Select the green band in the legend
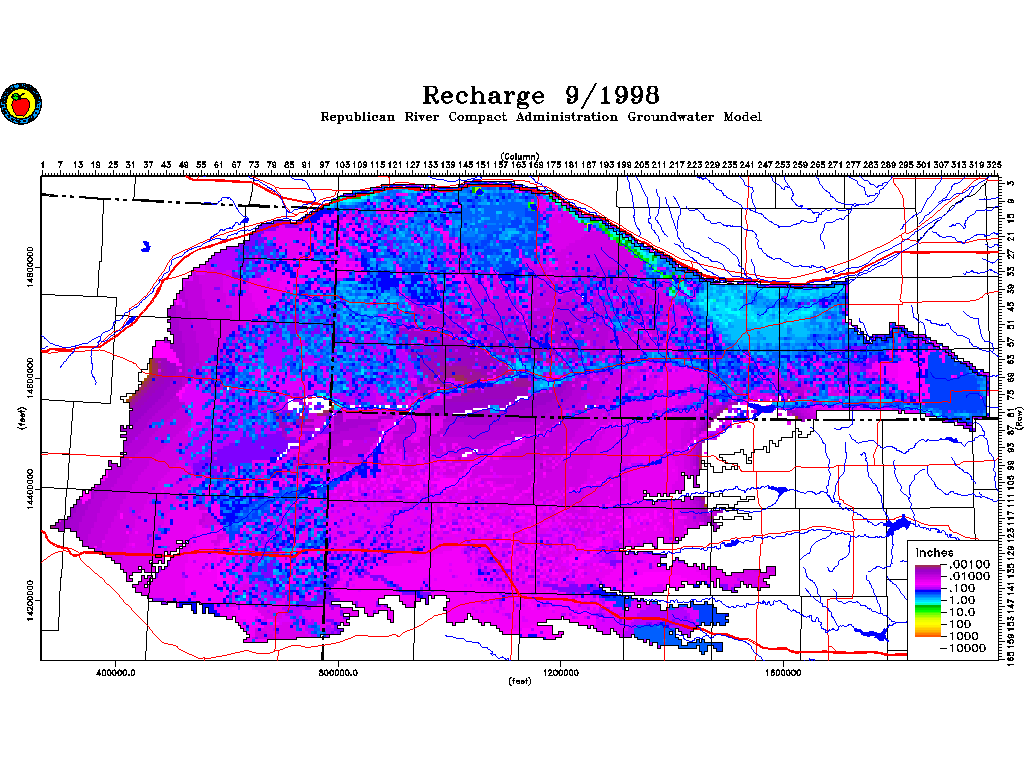The width and height of the screenshot is (1024, 768). [x=926, y=608]
